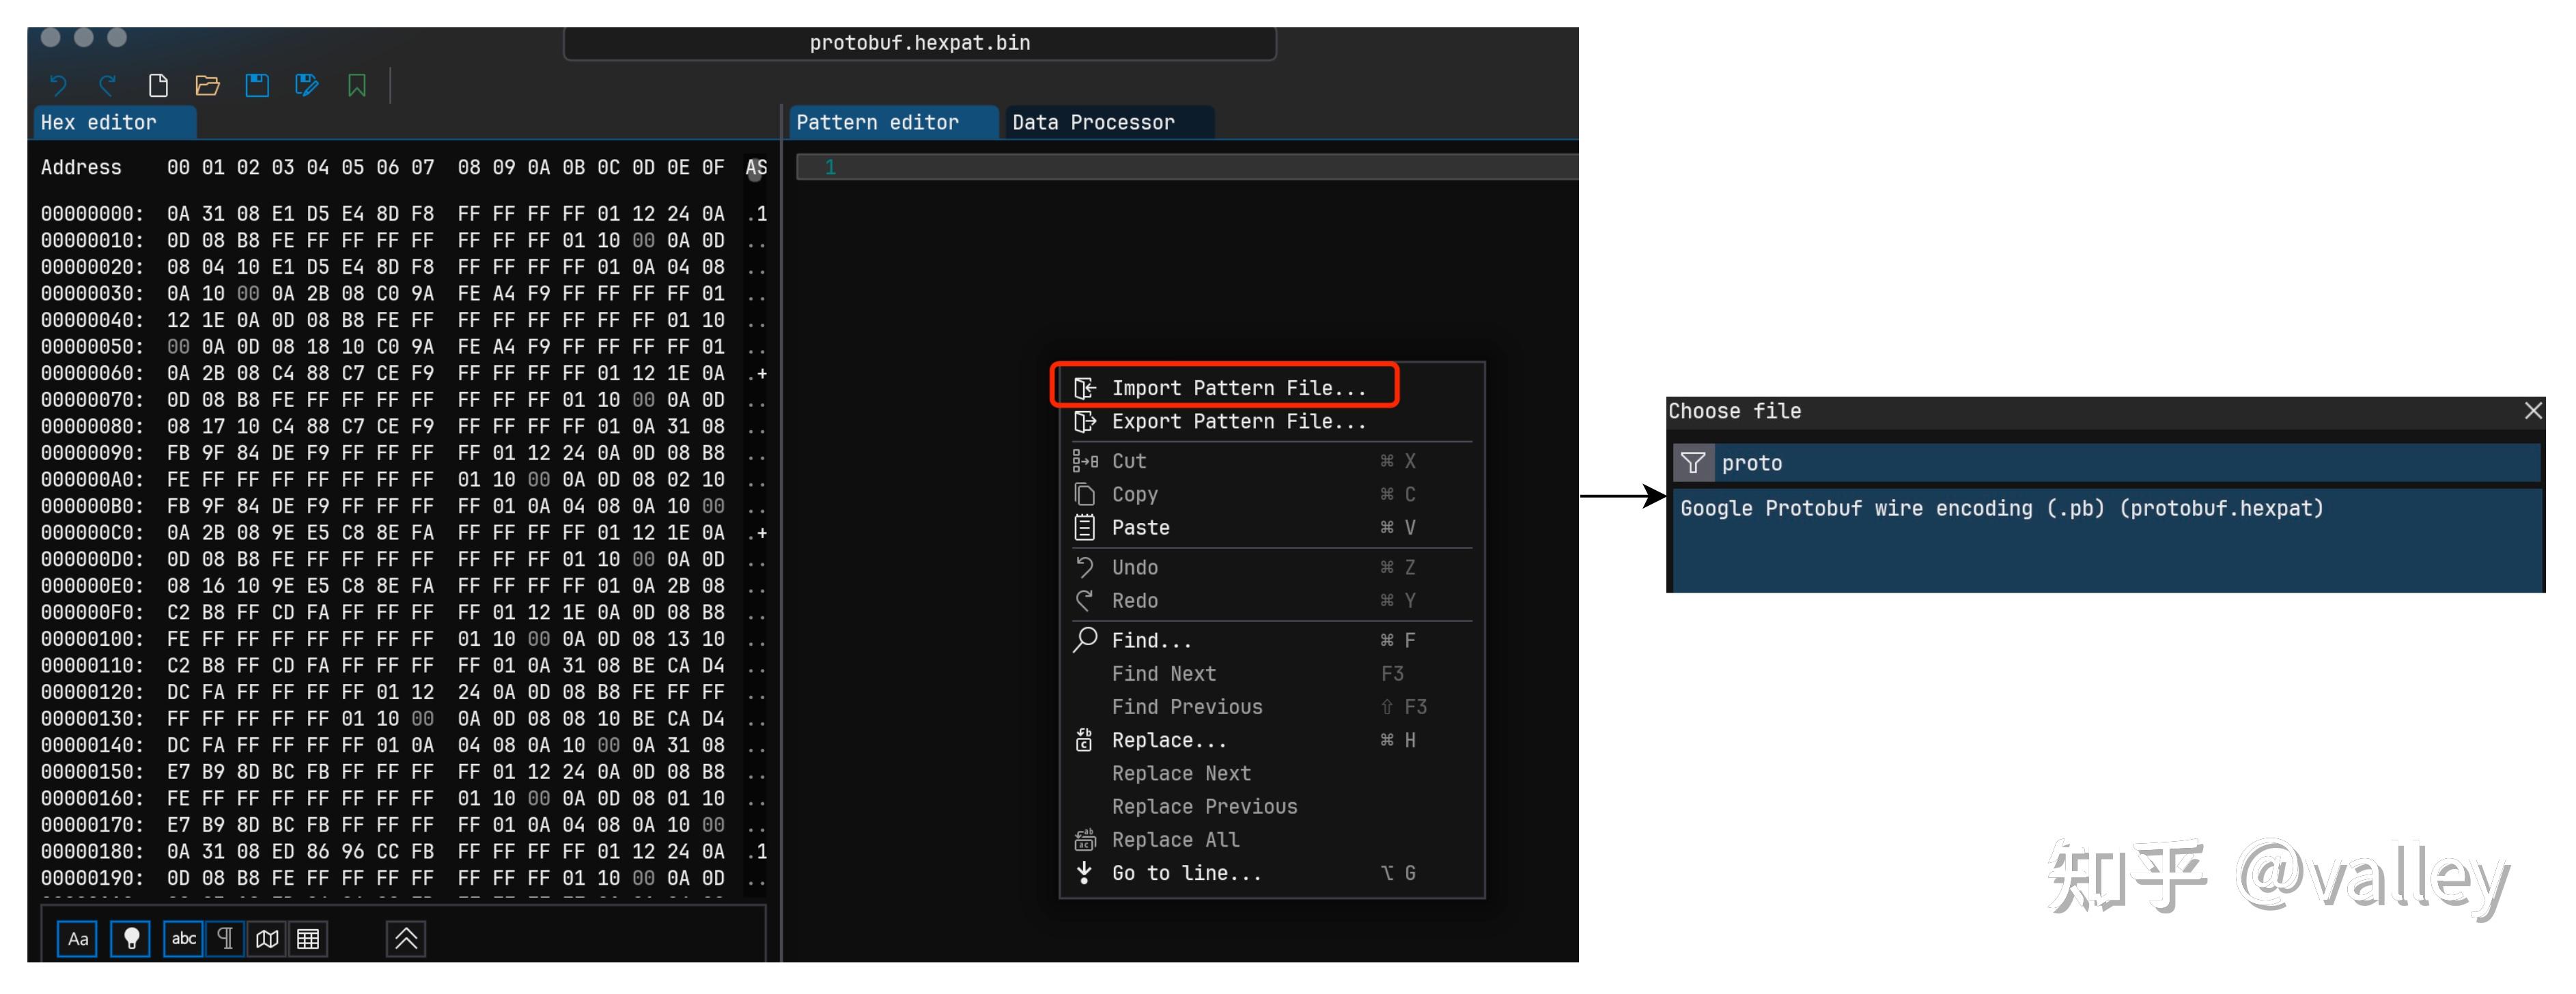This screenshot has width=2576, height=994.
Task: Toggle uppercase hex 'Aa' button
Action: coord(78,939)
